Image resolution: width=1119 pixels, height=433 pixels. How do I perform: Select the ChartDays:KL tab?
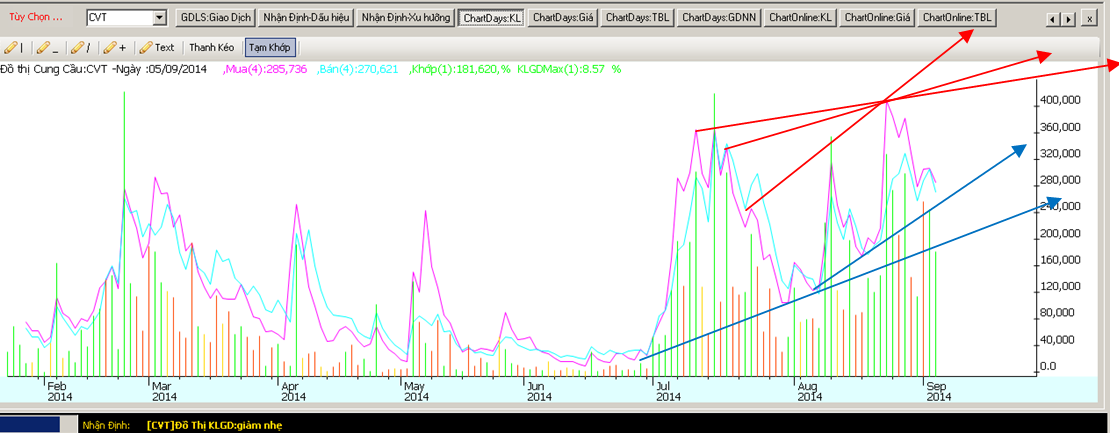tap(492, 17)
